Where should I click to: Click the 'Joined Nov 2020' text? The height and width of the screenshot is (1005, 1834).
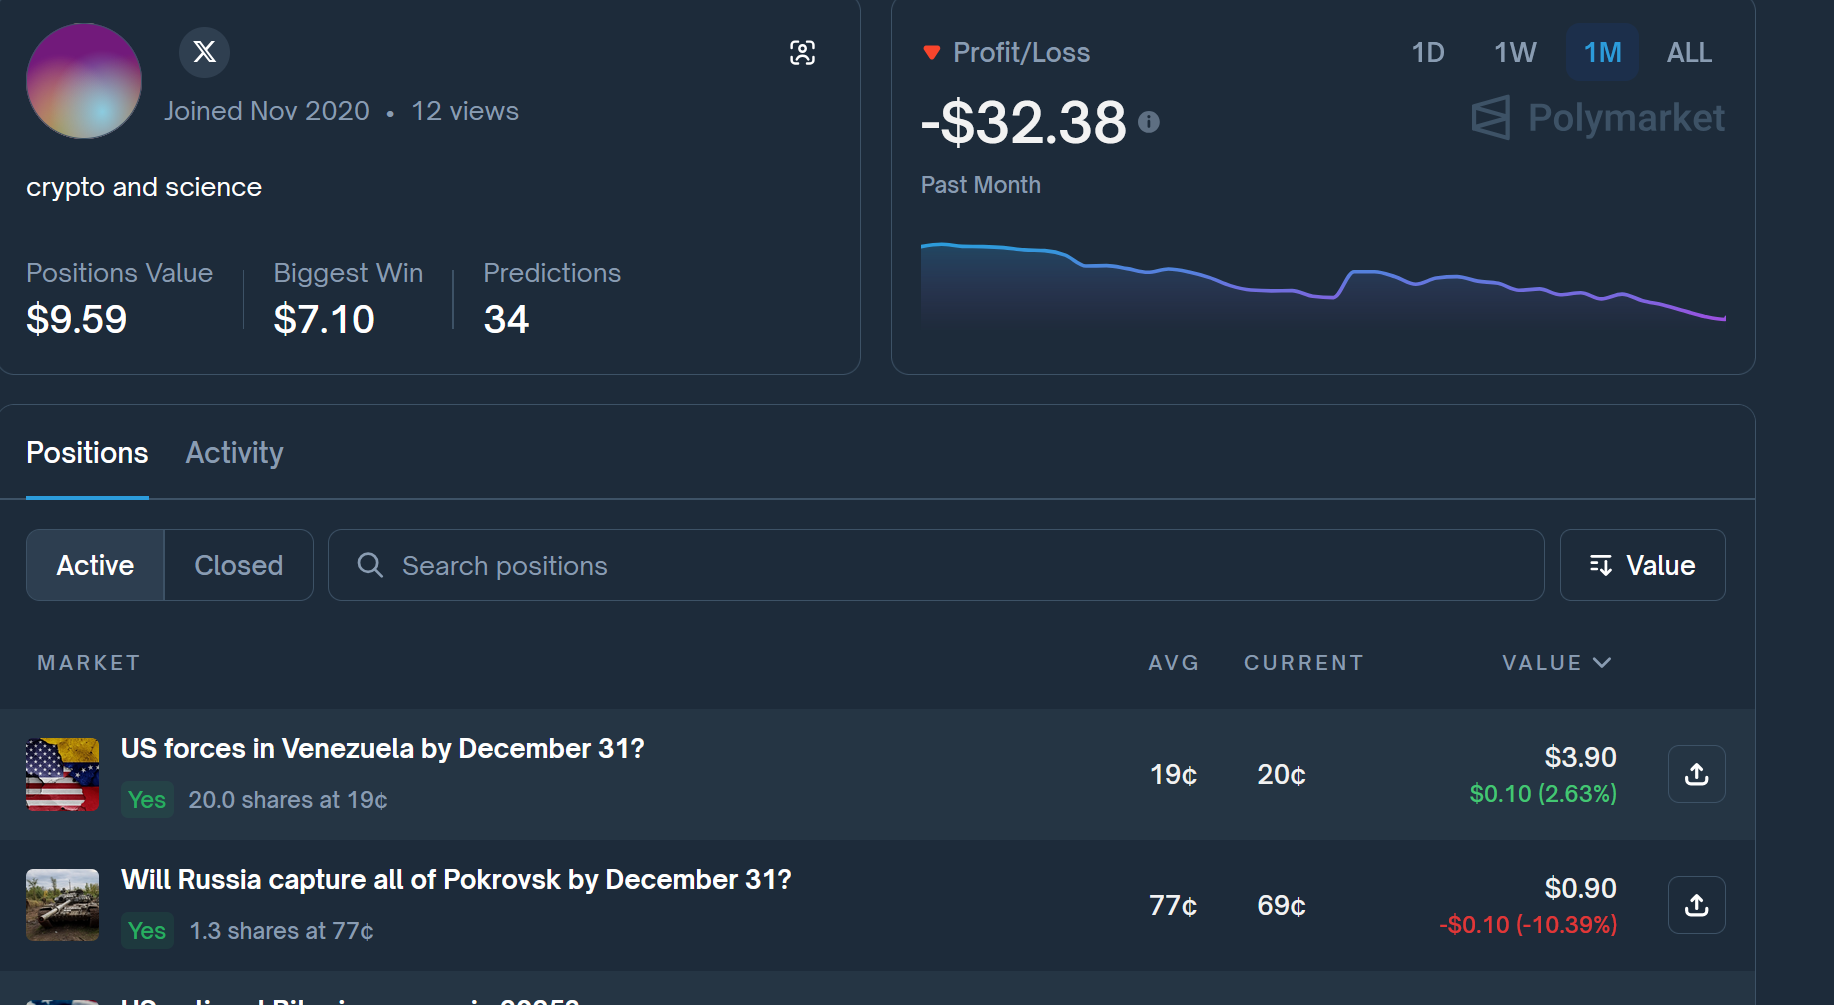coord(267,111)
